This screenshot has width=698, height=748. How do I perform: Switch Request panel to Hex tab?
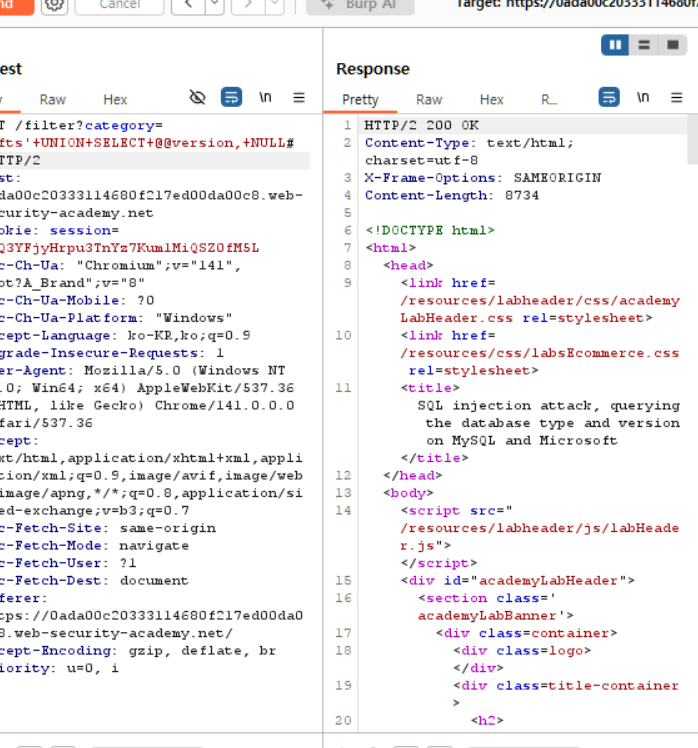(115, 99)
